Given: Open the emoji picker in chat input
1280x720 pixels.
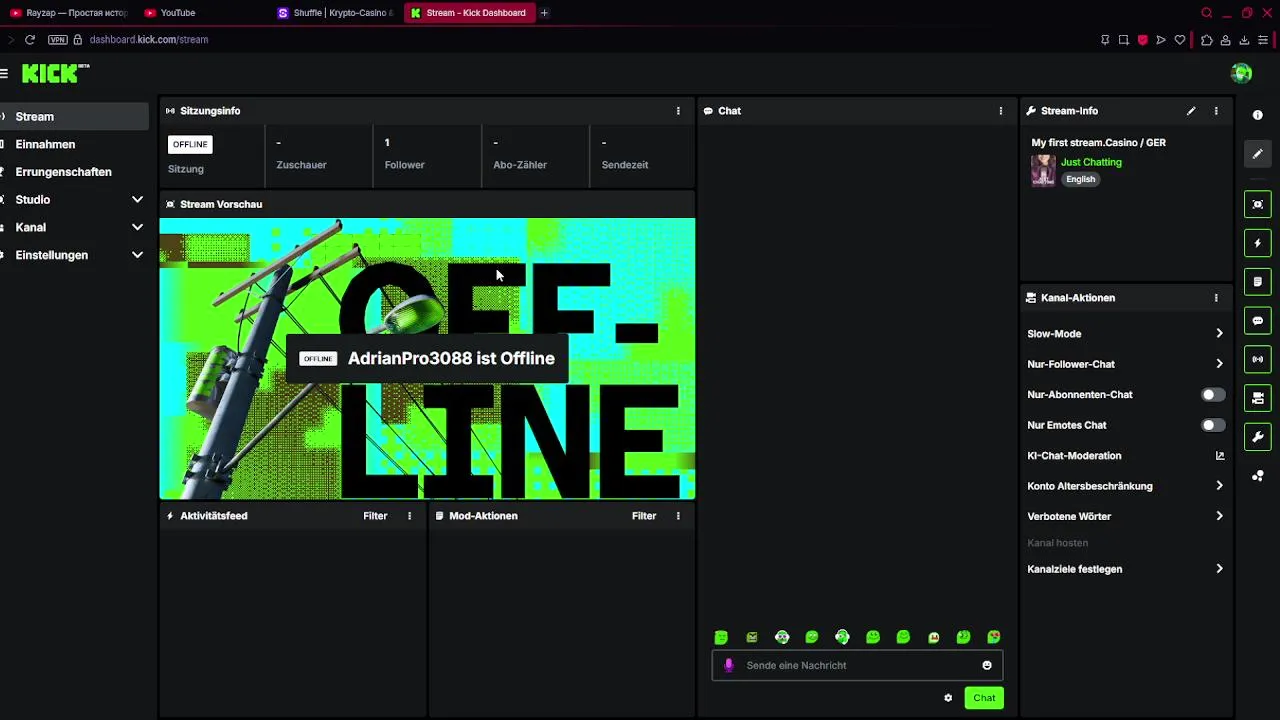Looking at the screenshot, I should pyautogui.click(x=987, y=665).
